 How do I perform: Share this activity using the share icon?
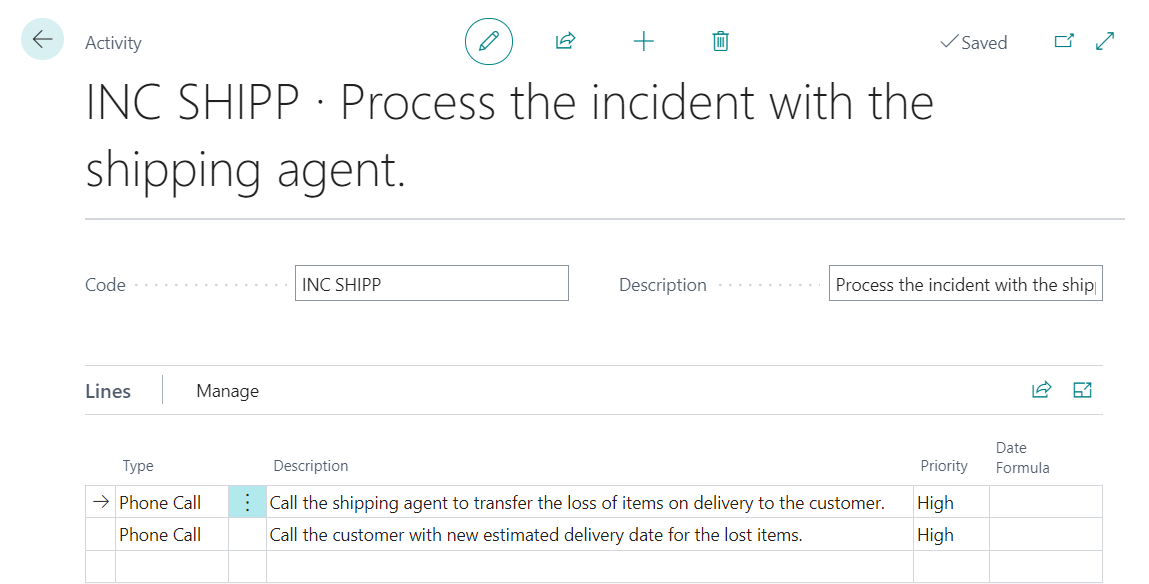(565, 41)
